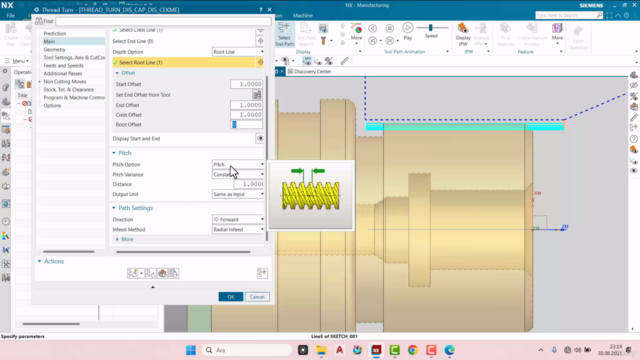
Task: Click the Root Offset input field
Action: point(246,124)
